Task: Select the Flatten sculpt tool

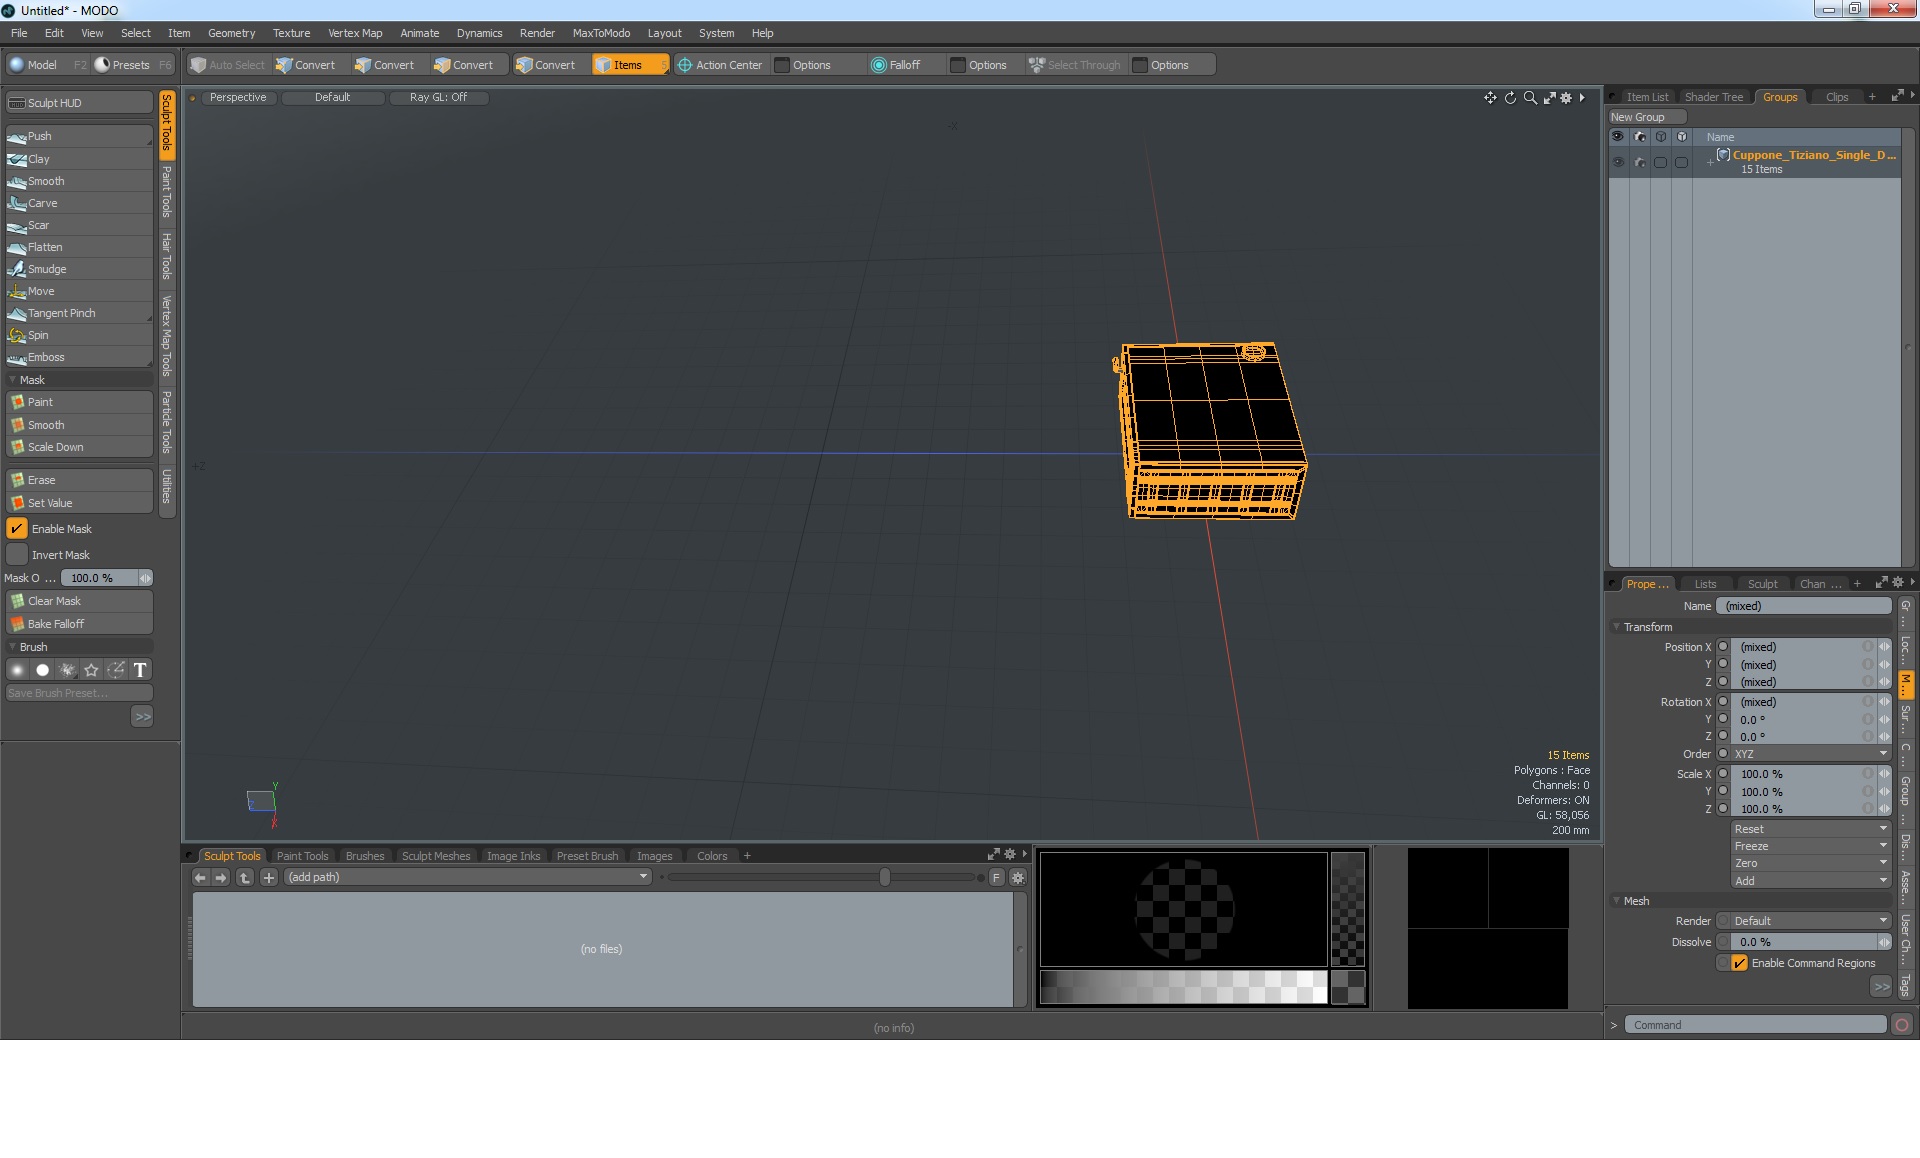Action: point(79,247)
